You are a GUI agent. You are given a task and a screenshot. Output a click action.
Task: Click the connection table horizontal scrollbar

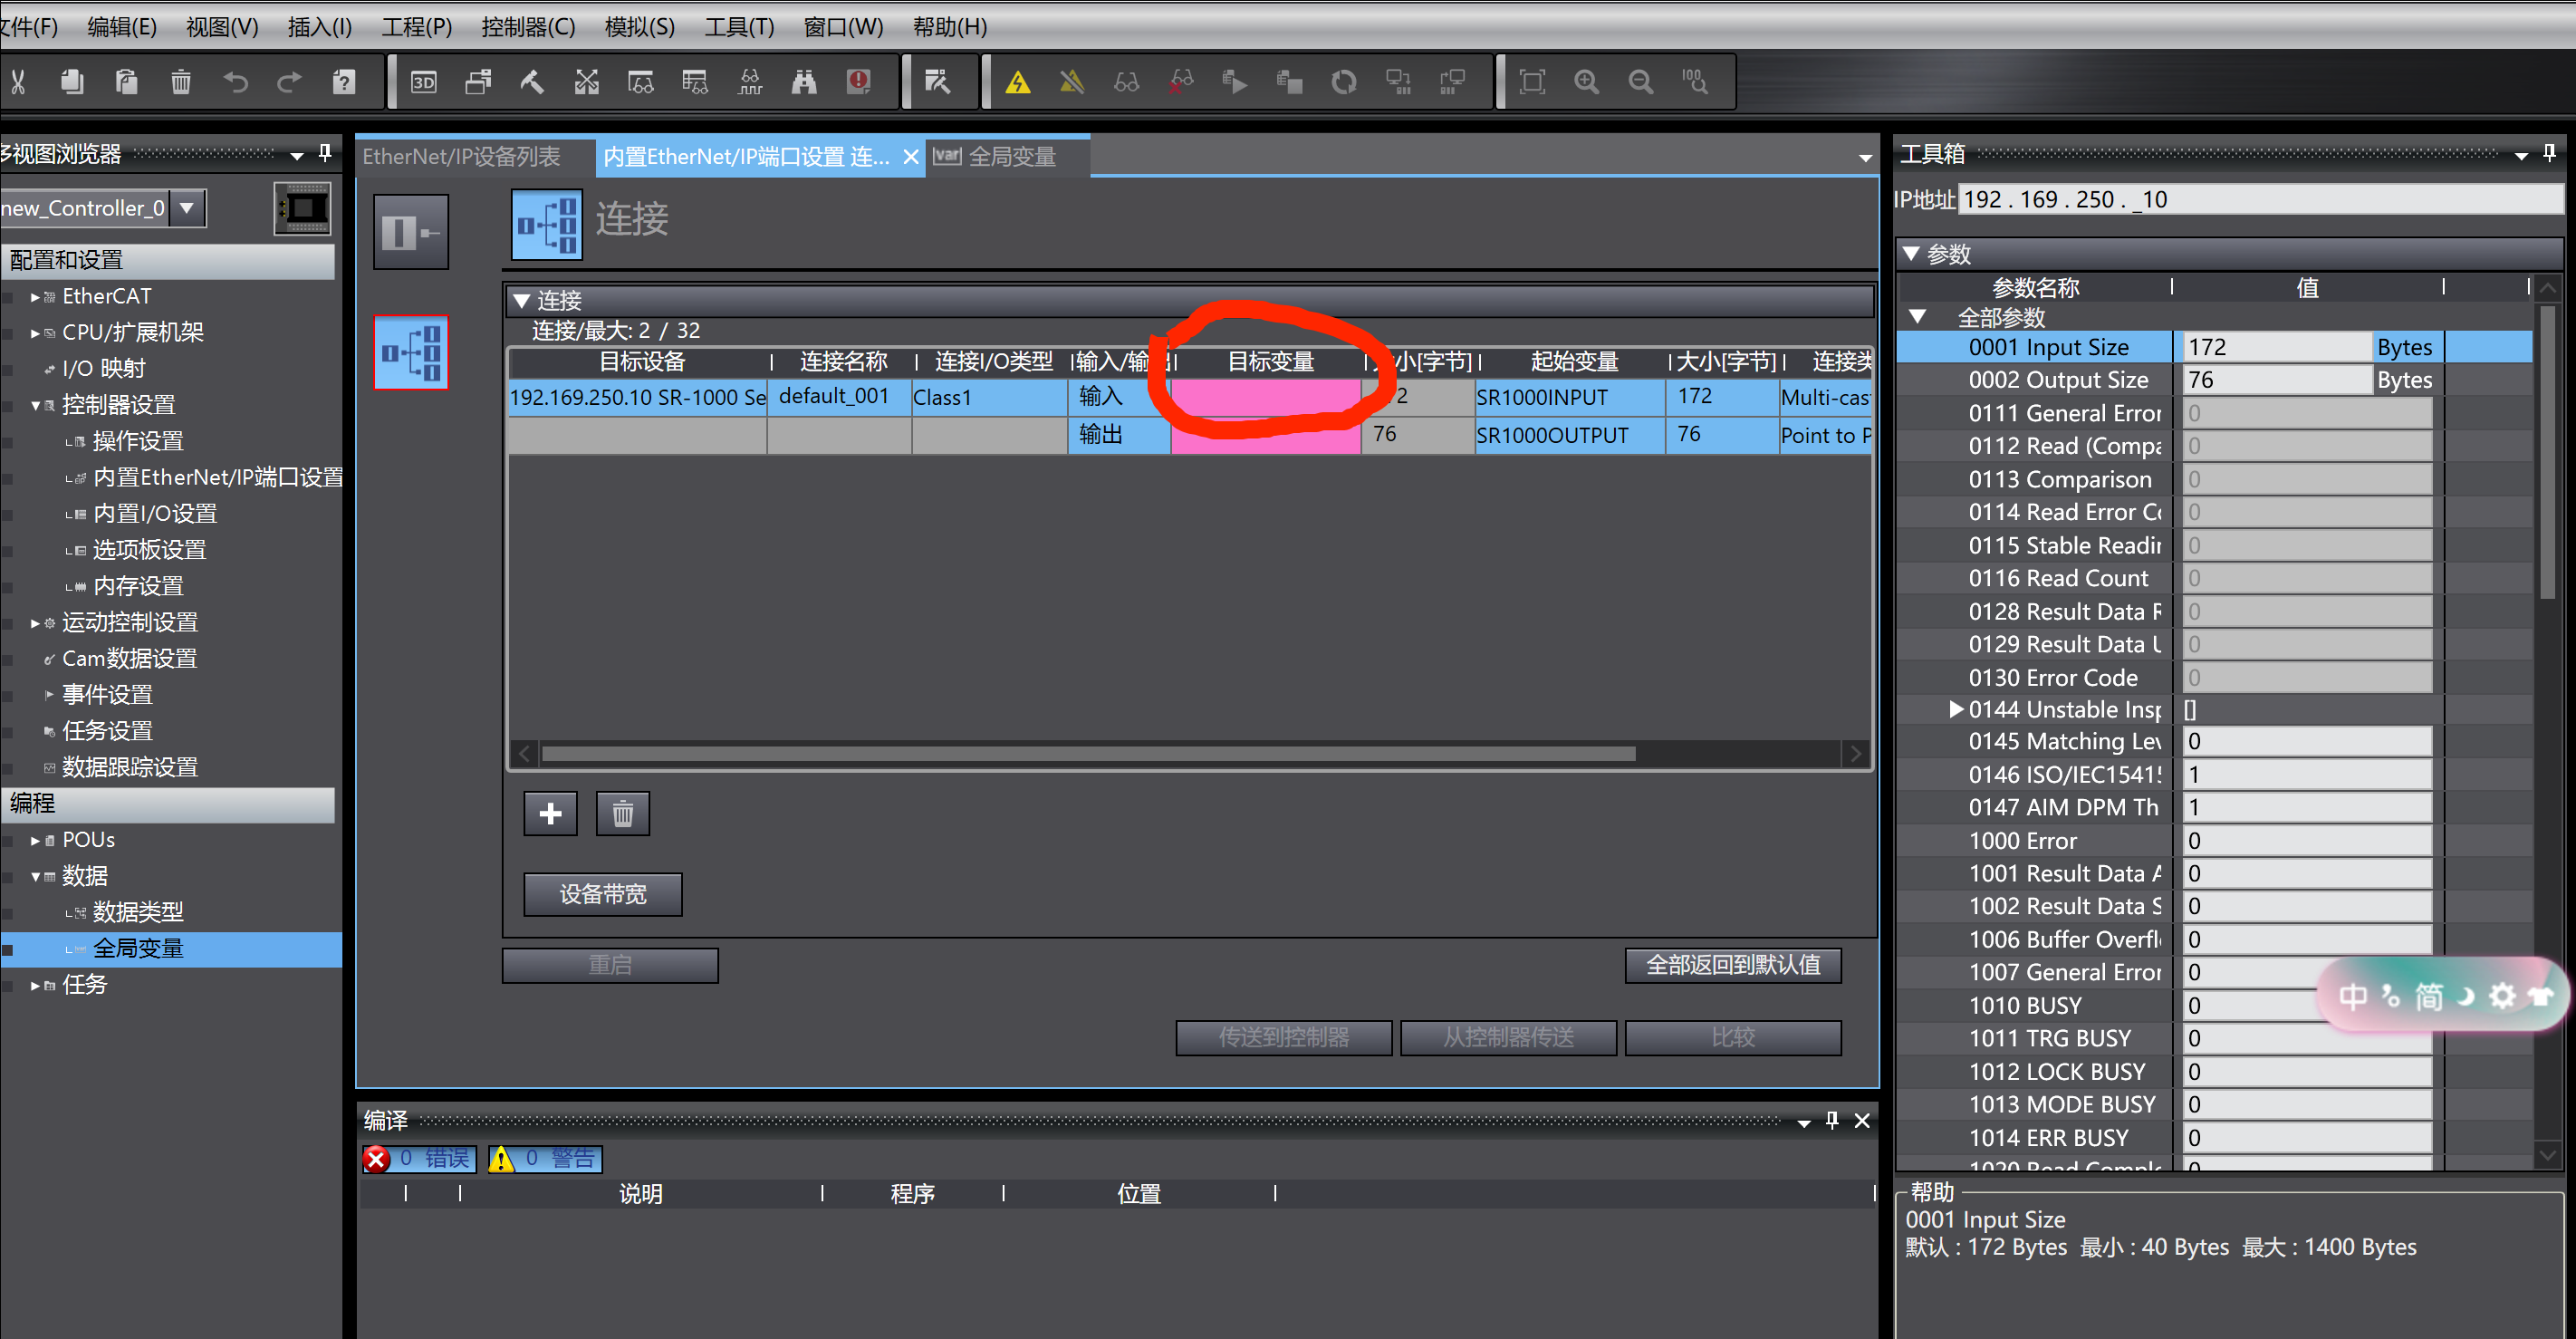(x=1087, y=754)
